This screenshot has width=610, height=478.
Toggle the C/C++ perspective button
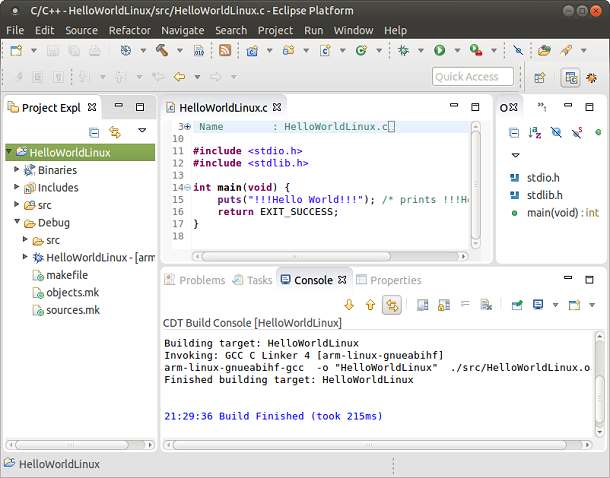pyautogui.click(x=571, y=77)
